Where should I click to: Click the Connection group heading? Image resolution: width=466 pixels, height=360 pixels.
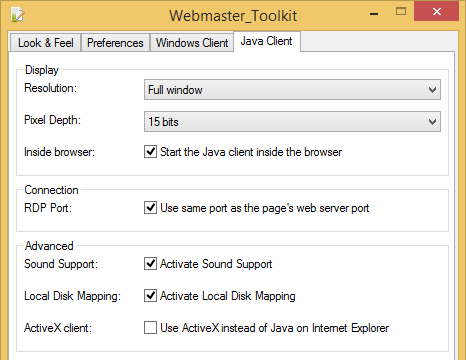click(51, 190)
